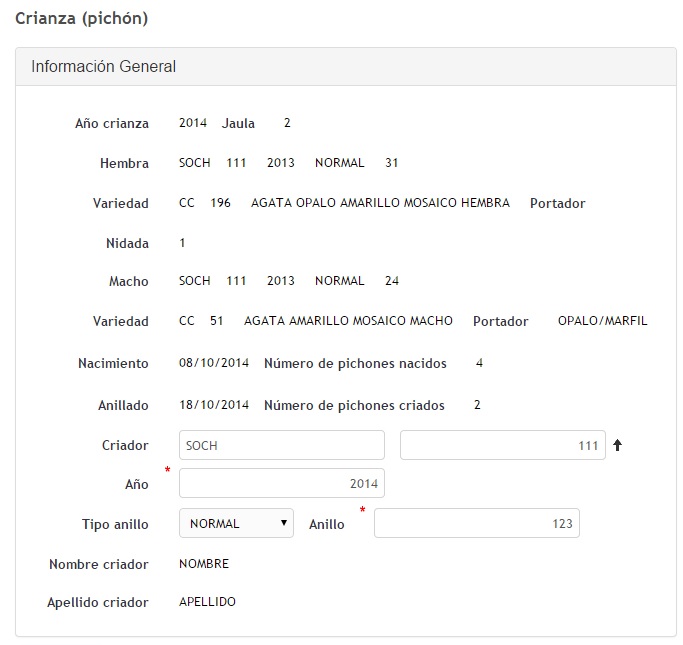This screenshot has width=683, height=645.
Task: Click the Anillo label next to the dropdown
Action: (327, 524)
